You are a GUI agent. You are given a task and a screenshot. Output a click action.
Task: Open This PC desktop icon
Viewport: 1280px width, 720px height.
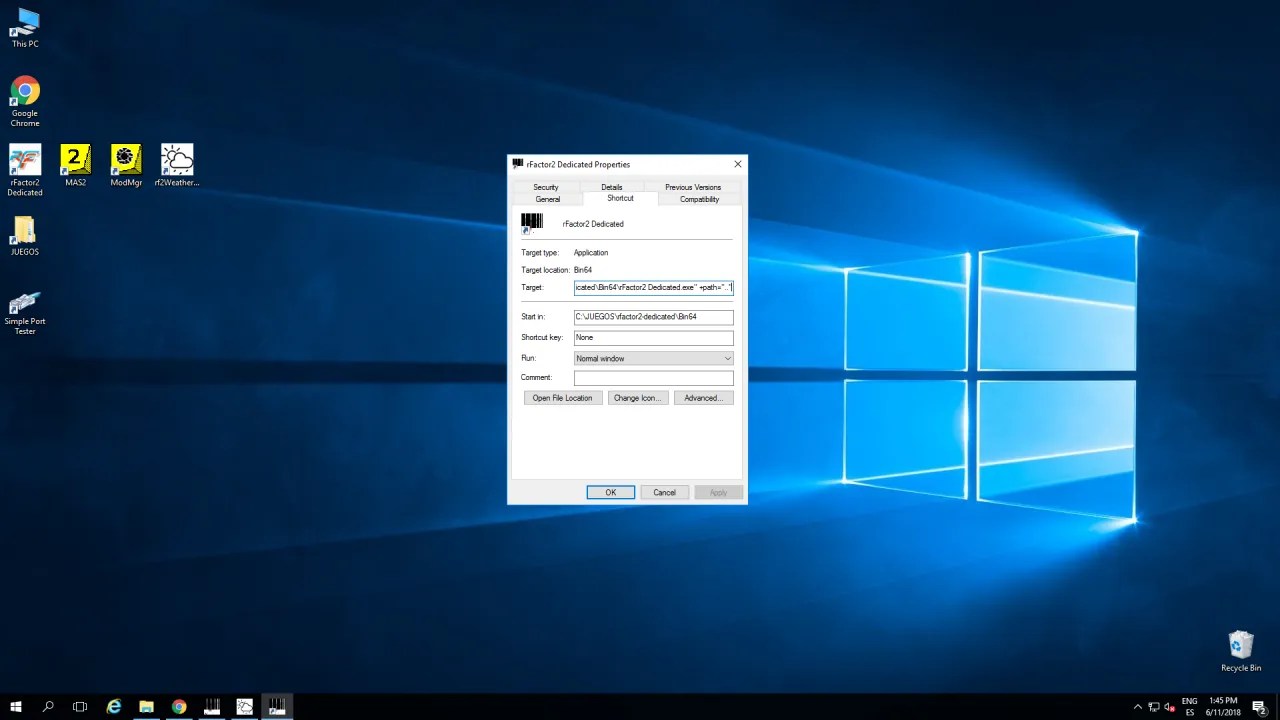click(25, 28)
